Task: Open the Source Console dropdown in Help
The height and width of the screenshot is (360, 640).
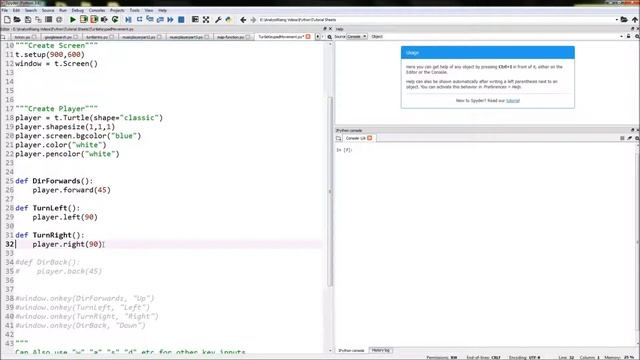Action: pyautogui.click(x=357, y=36)
